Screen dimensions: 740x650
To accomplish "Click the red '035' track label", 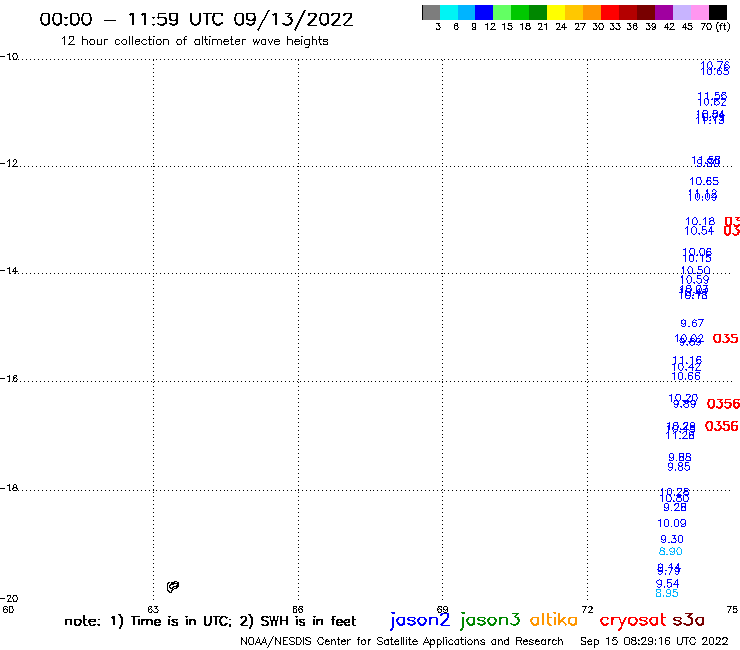I will [x=725, y=338].
